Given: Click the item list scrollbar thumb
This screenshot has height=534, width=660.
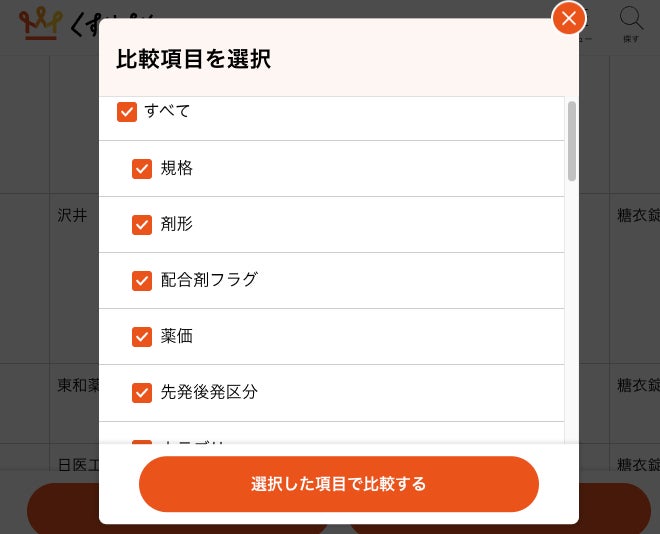Looking at the screenshot, I should coord(572,140).
